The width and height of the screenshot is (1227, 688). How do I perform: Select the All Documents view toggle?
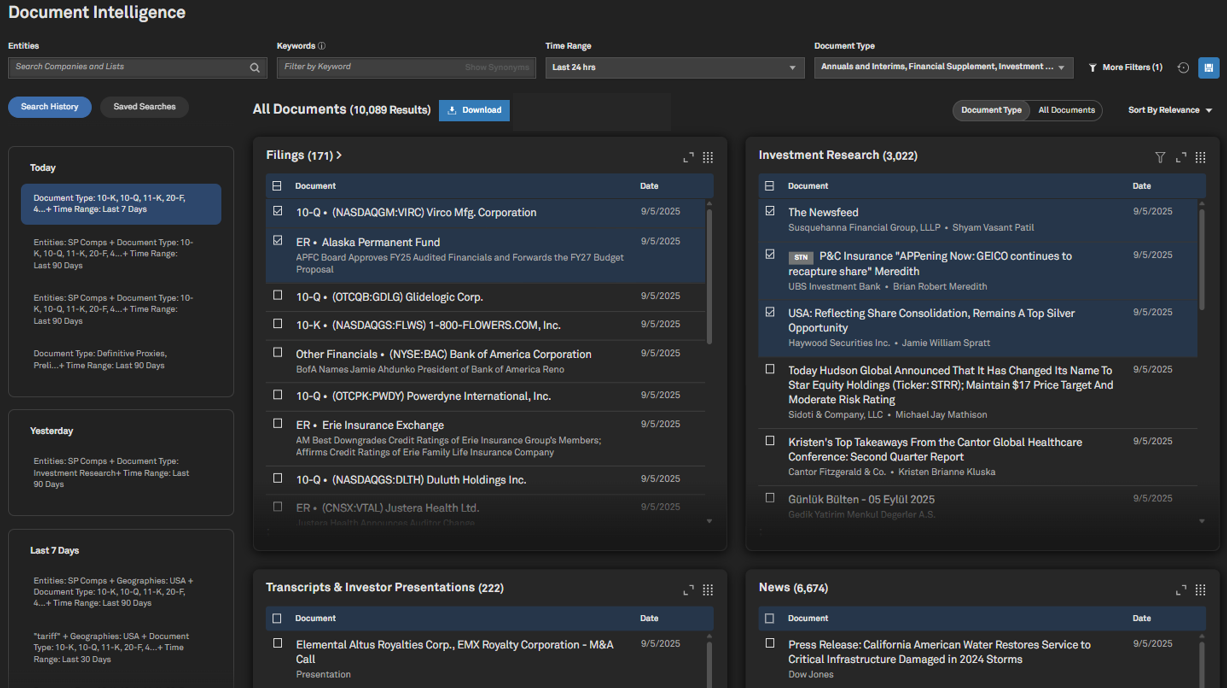[1066, 110]
